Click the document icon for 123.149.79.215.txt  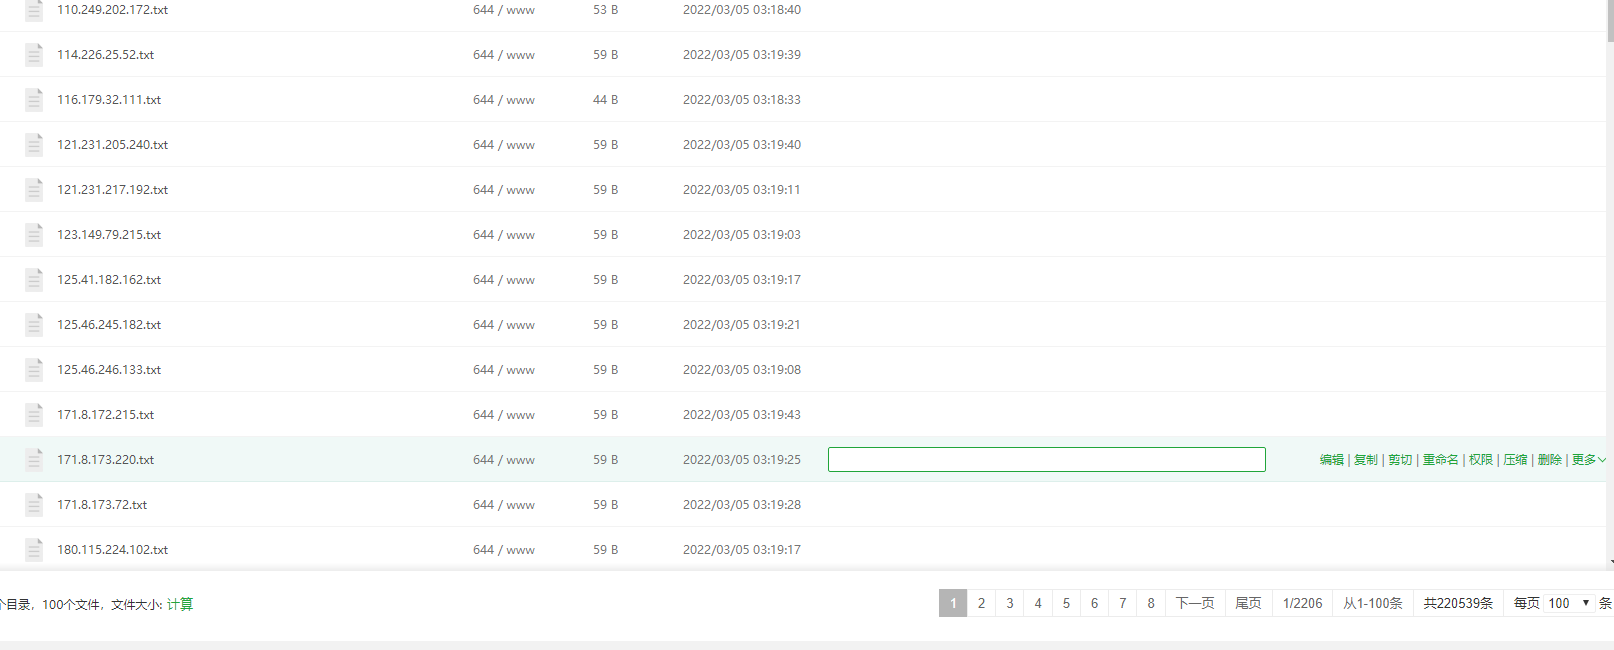[34, 235]
